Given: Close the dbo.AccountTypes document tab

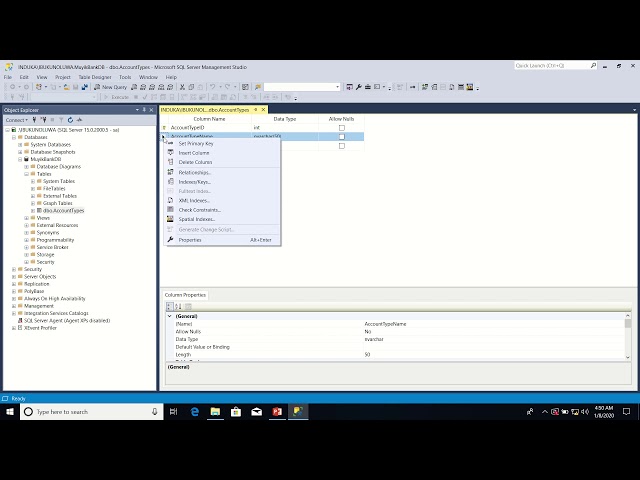Looking at the screenshot, I should (x=263, y=109).
